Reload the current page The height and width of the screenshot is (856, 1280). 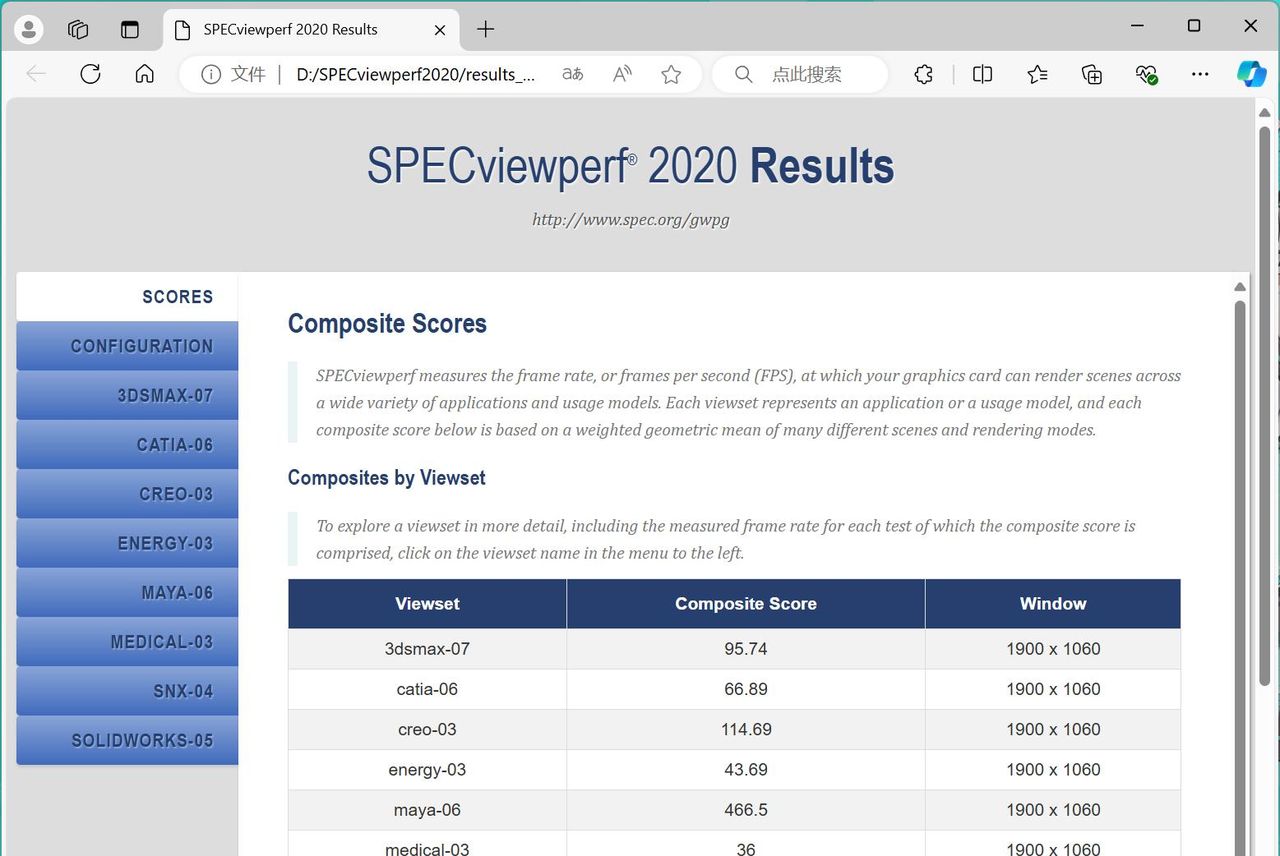91,74
